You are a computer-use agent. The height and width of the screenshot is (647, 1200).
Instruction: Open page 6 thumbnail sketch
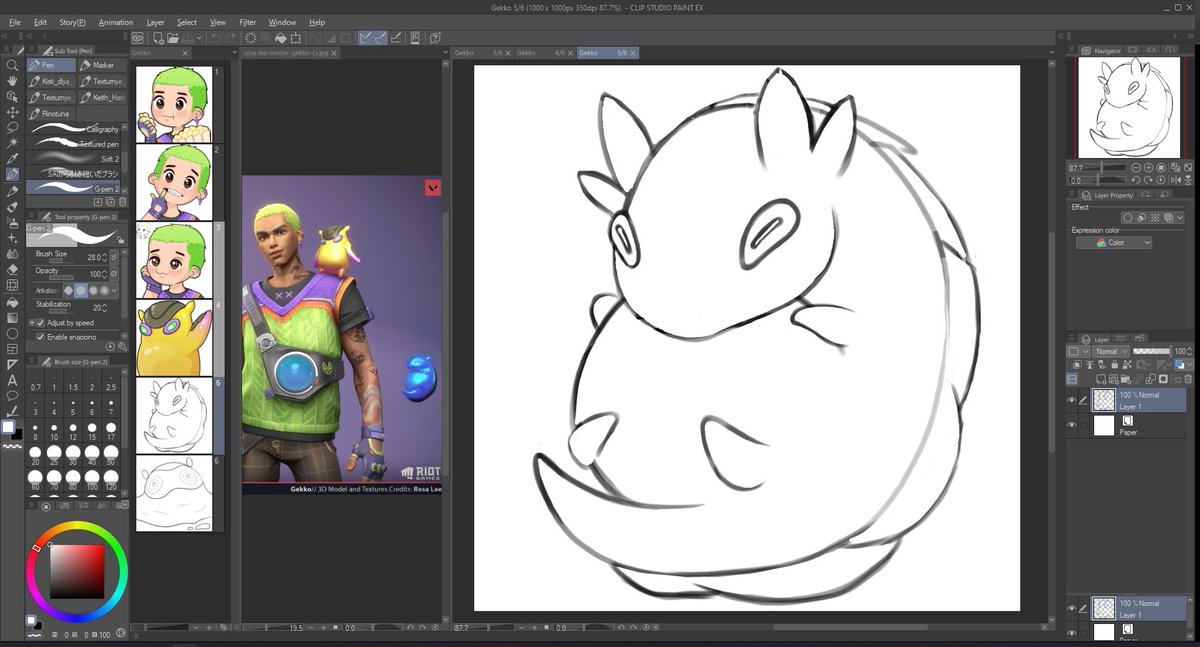click(x=173, y=493)
